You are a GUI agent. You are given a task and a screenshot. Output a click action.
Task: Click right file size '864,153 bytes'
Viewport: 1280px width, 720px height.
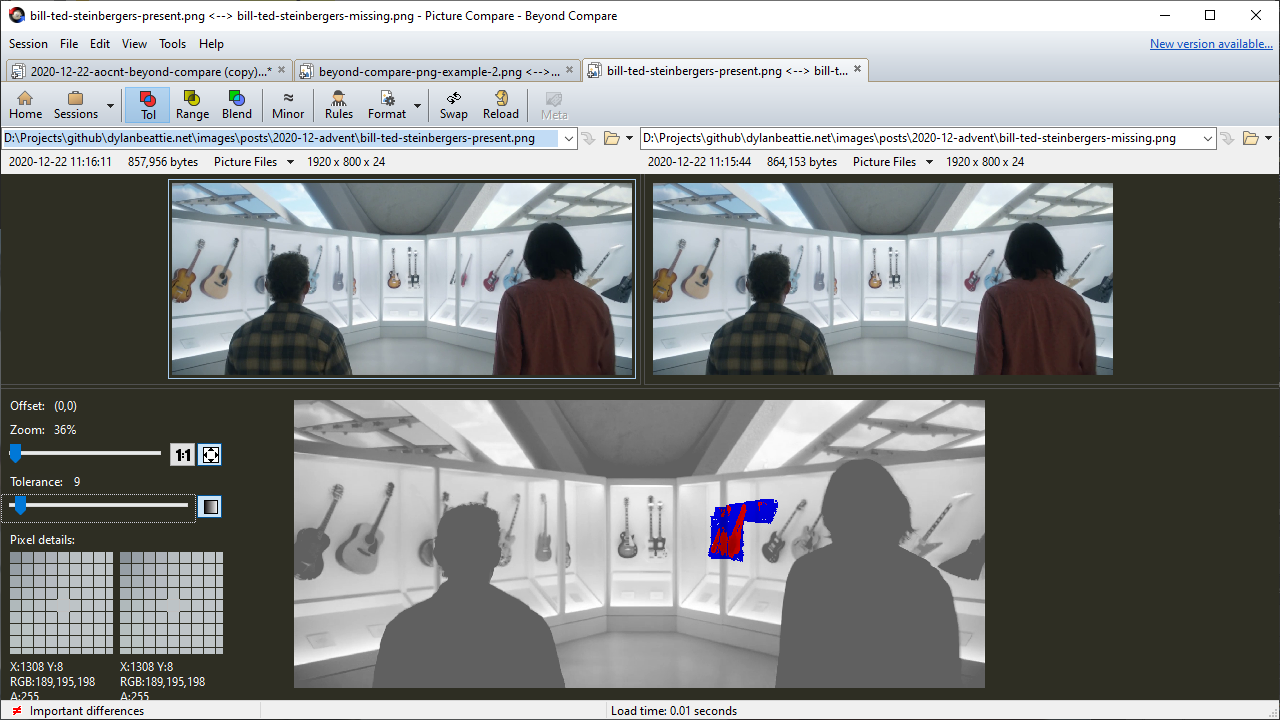(x=802, y=162)
